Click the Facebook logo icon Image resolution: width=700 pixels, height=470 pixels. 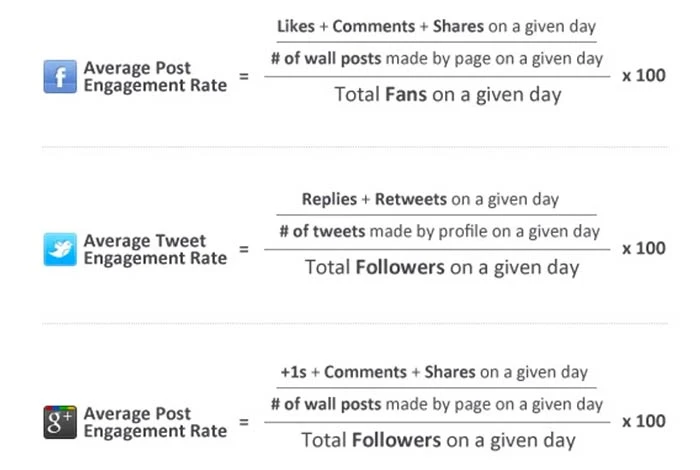coord(61,77)
